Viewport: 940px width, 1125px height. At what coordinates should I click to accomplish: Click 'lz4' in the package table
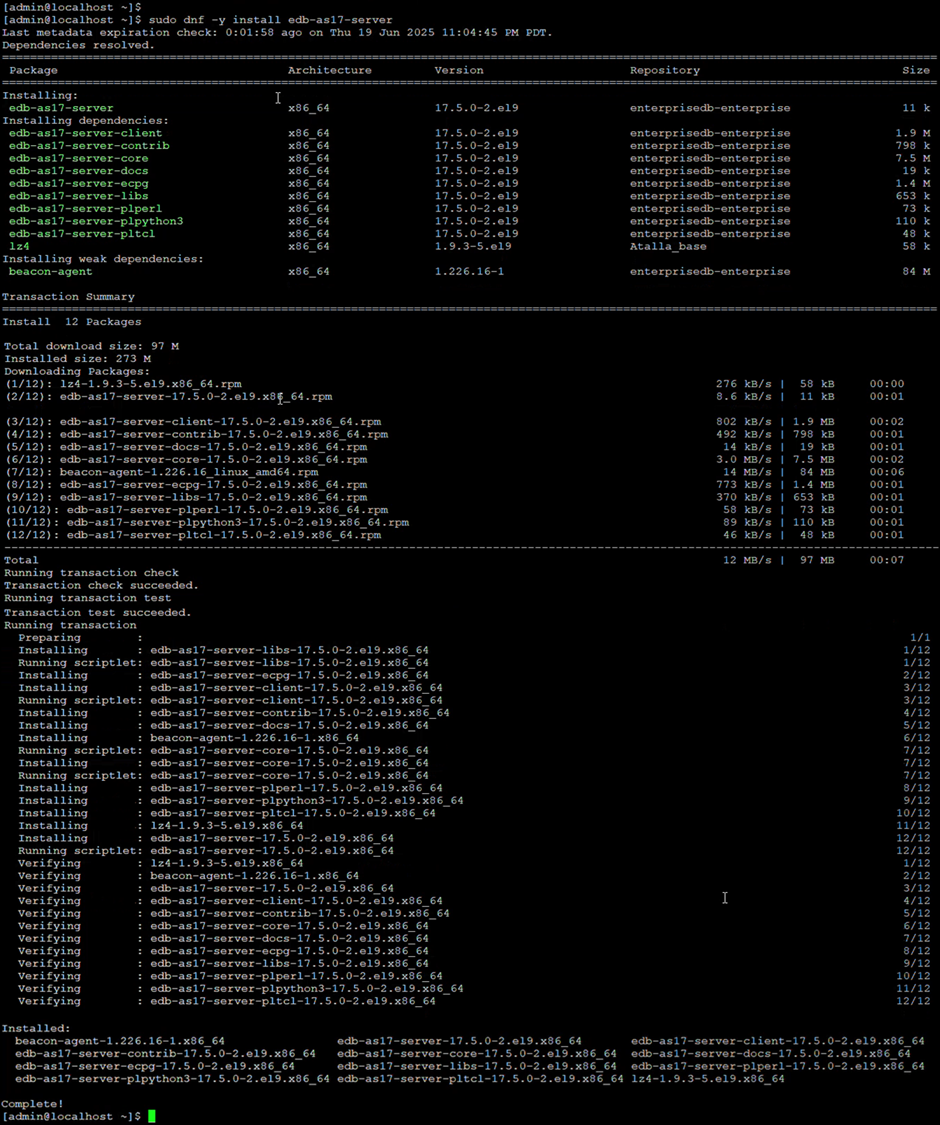[x=19, y=246]
